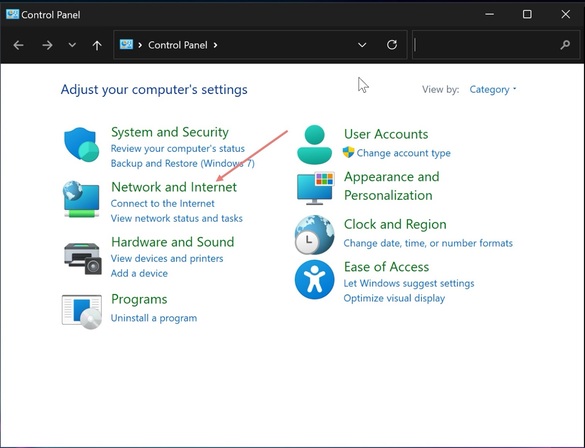Open the View by Category dropdown
Image resolution: width=585 pixels, height=448 pixels.
coord(493,90)
